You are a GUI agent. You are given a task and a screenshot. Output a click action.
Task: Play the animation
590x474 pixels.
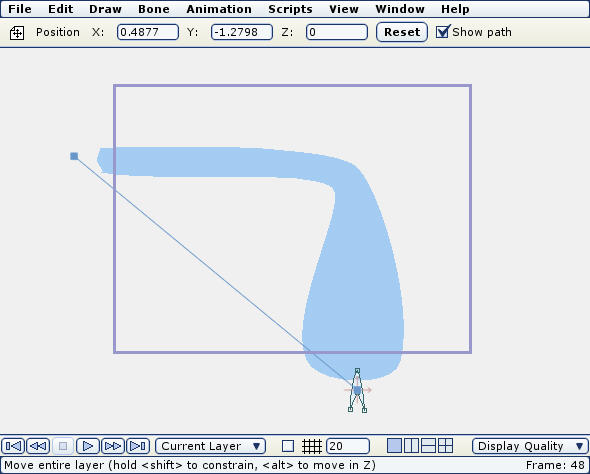pyautogui.click(x=88, y=446)
